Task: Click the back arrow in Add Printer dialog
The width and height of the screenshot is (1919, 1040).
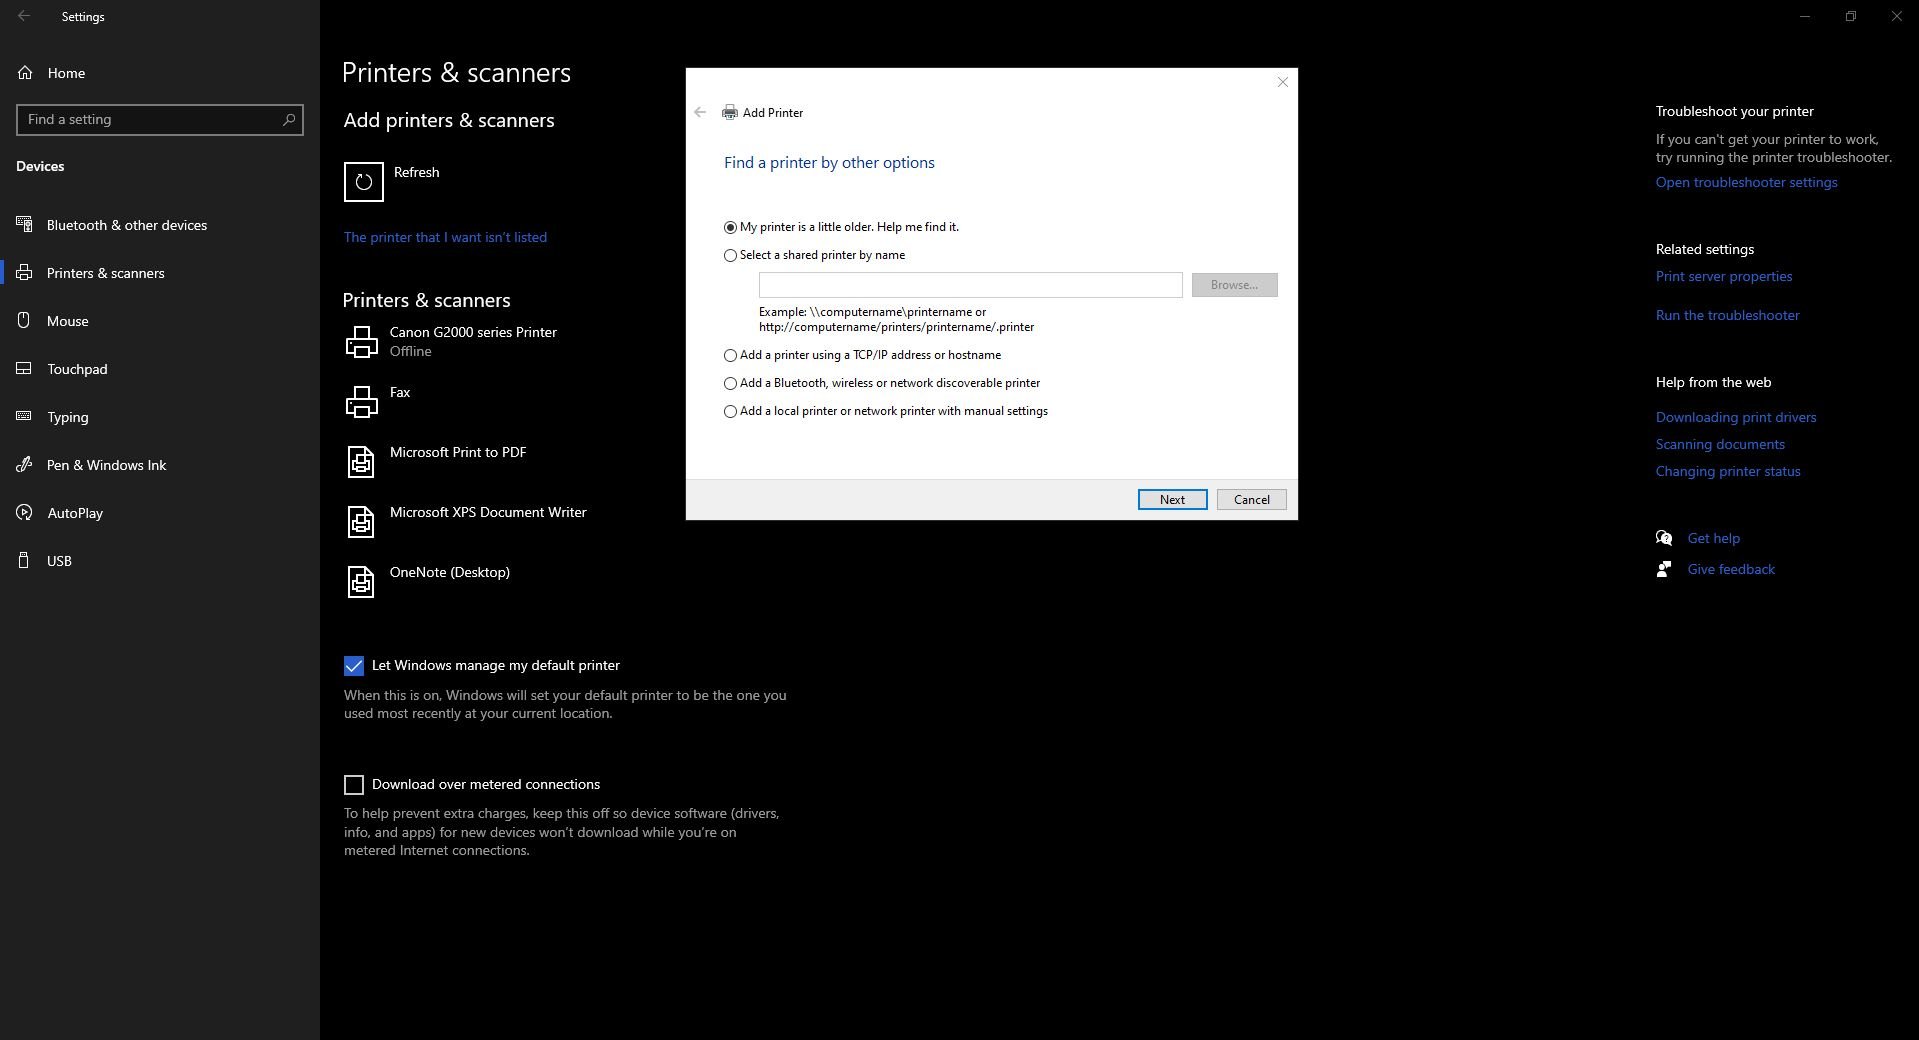Action: coord(700,113)
